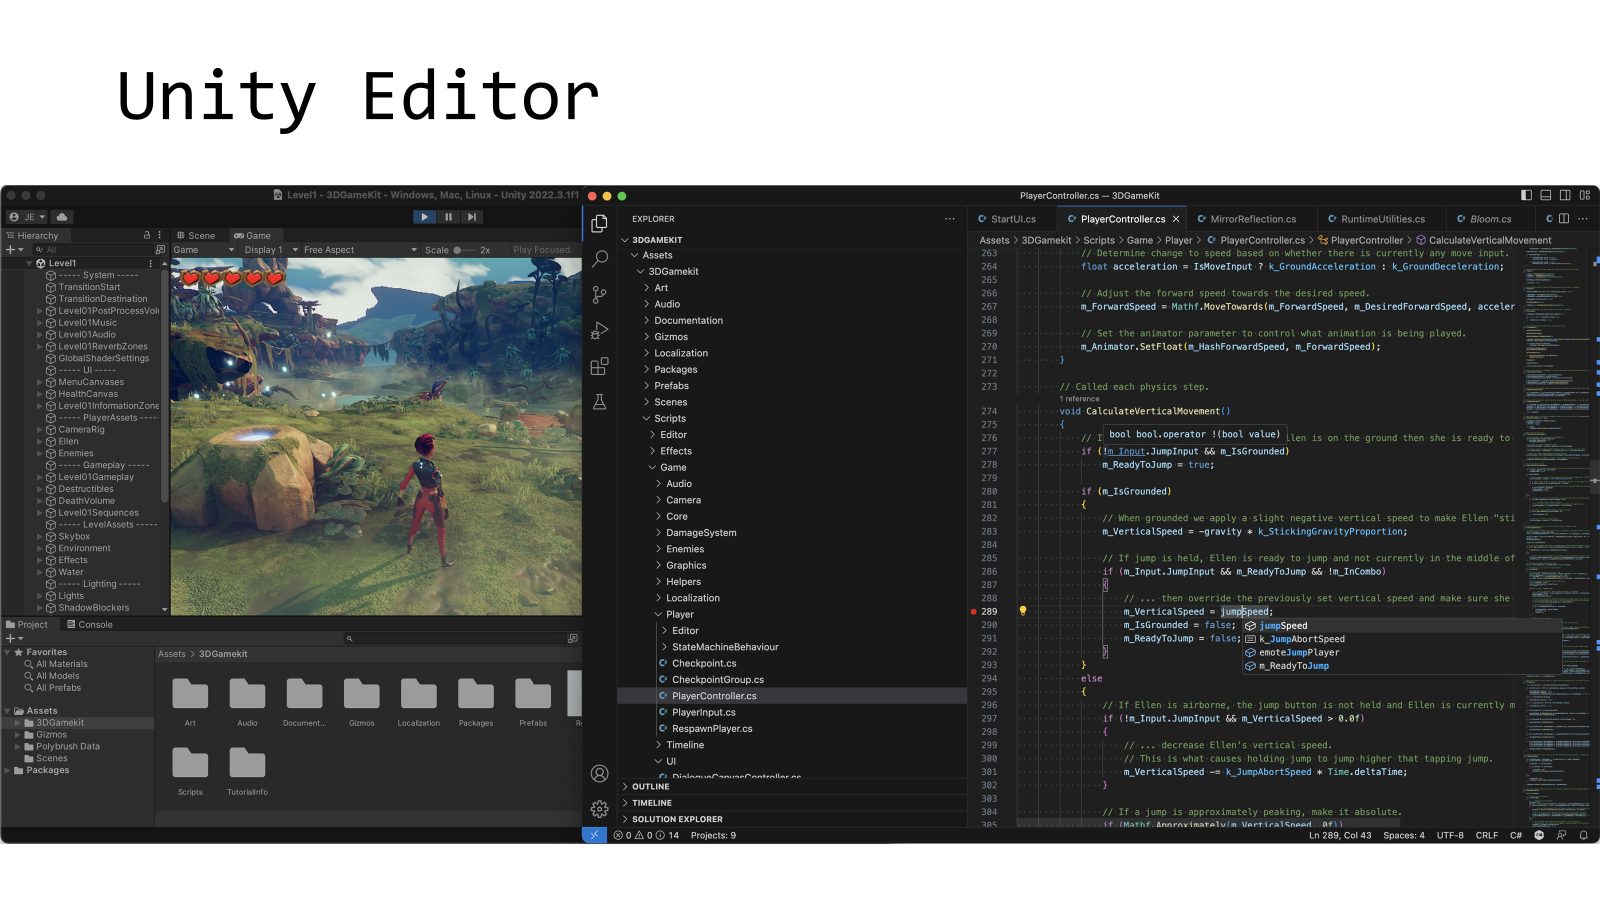This screenshot has width=1600, height=900.
Task: Click the lightbulb code action on line 289
Action: coord(1022,611)
